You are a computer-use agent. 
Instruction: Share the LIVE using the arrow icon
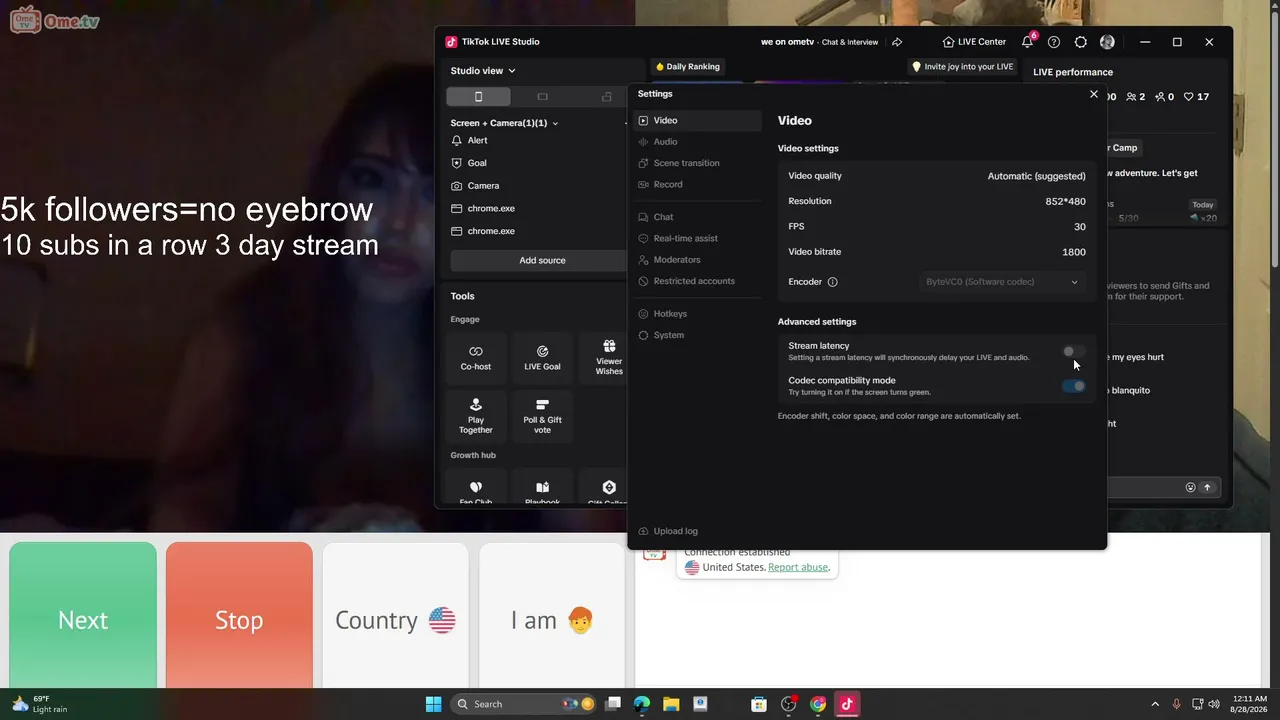pos(897,42)
